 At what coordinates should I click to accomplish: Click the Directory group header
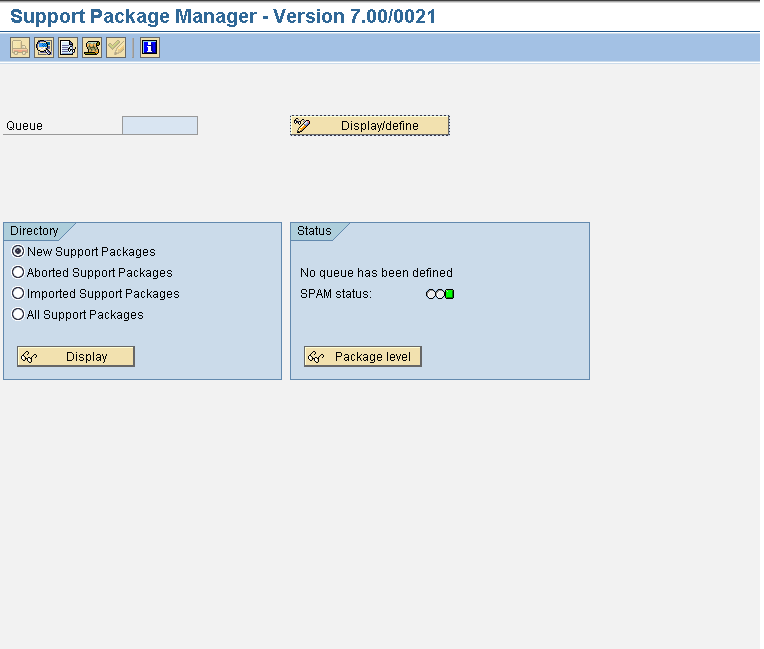click(34, 231)
